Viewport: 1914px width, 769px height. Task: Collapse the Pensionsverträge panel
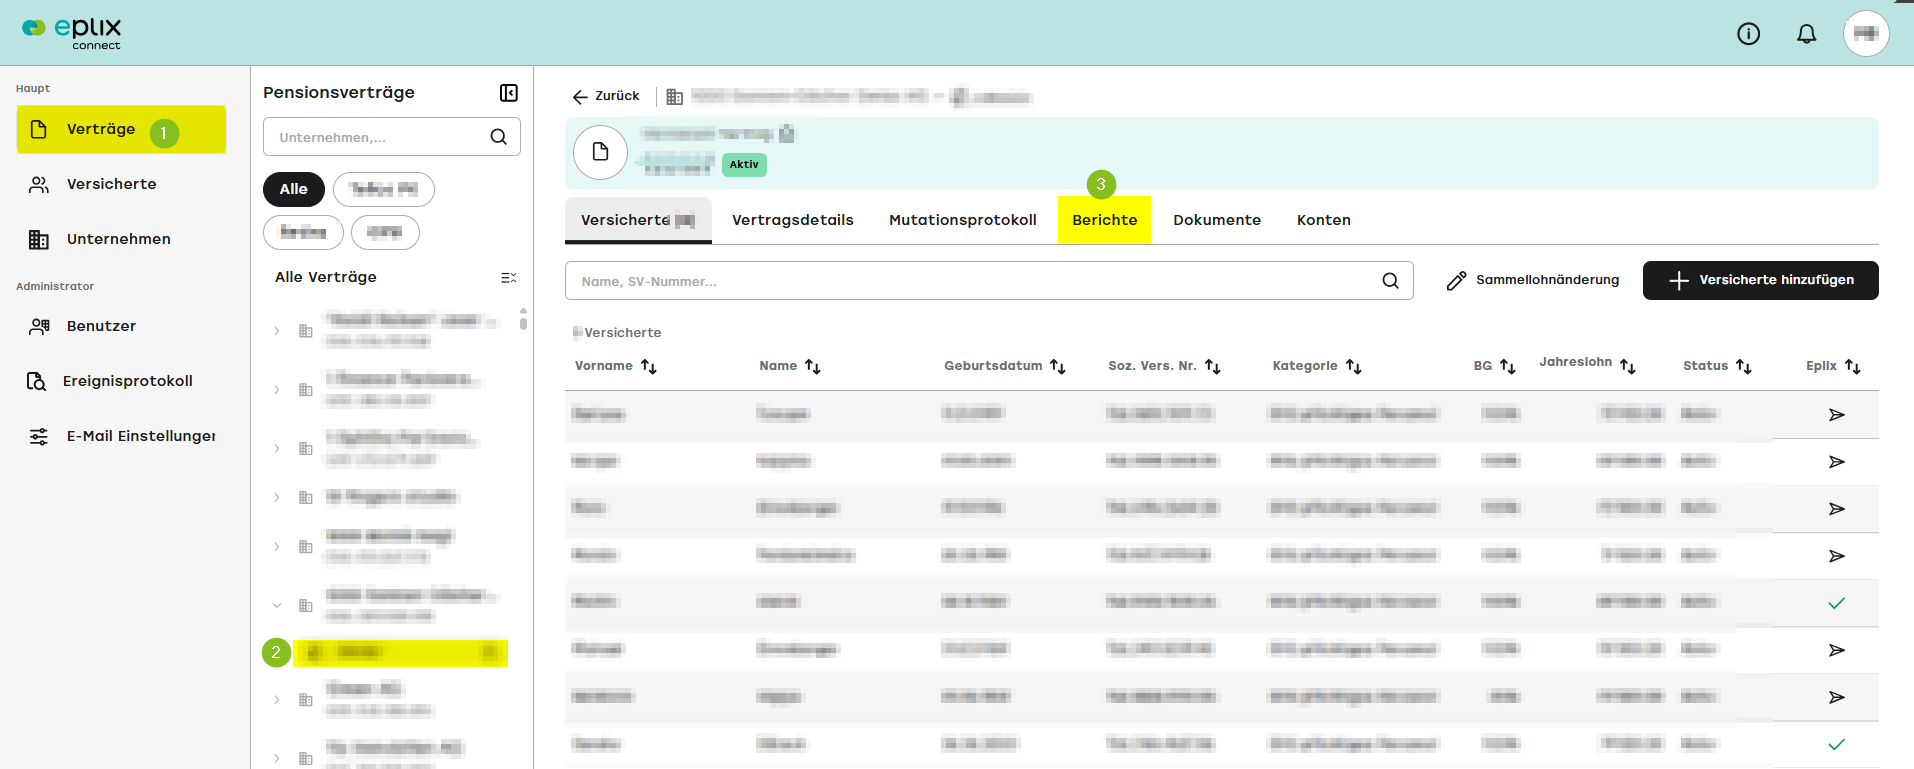click(509, 93)
